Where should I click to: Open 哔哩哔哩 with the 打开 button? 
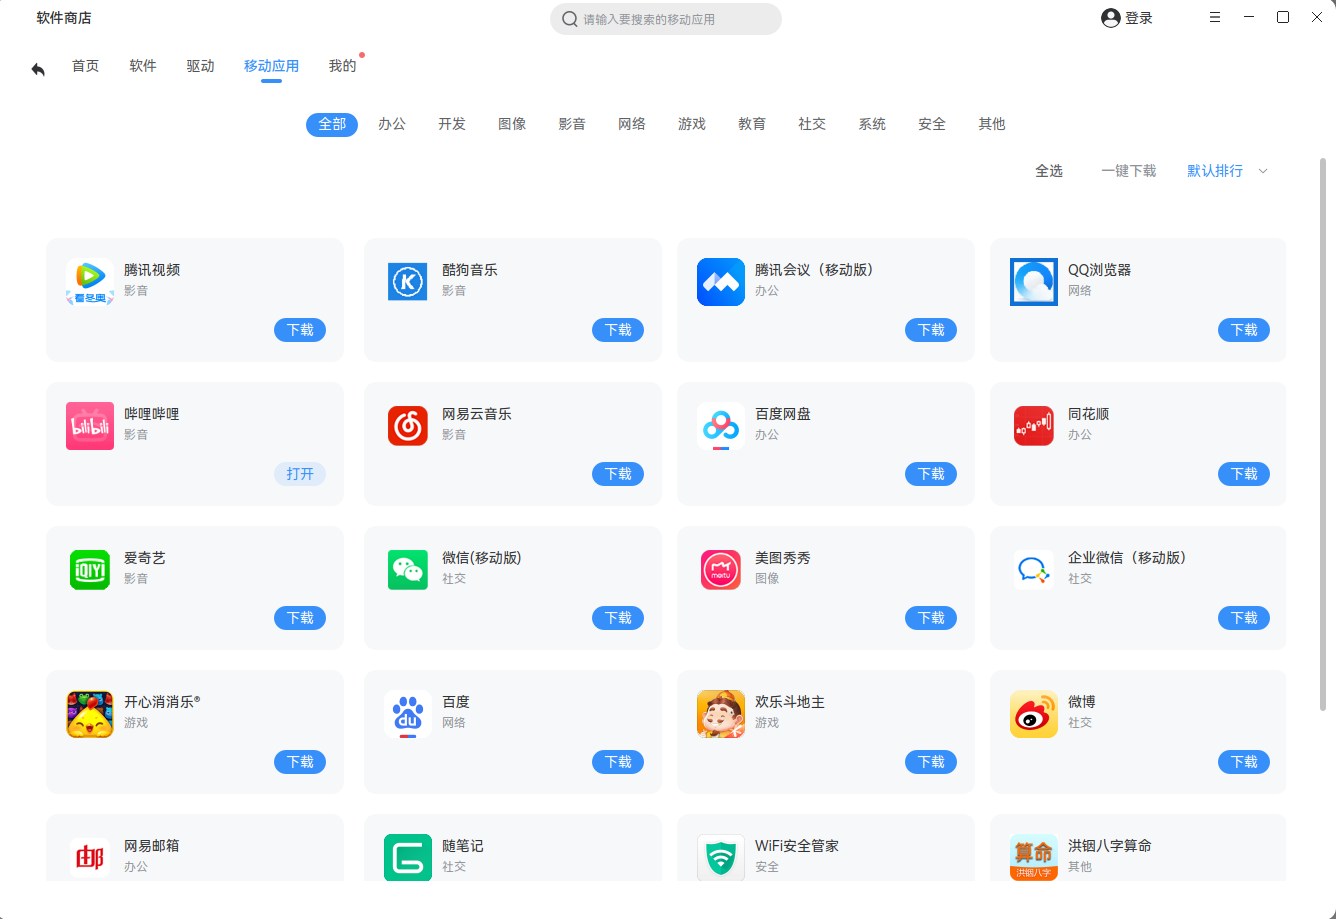tap(300, 474)
